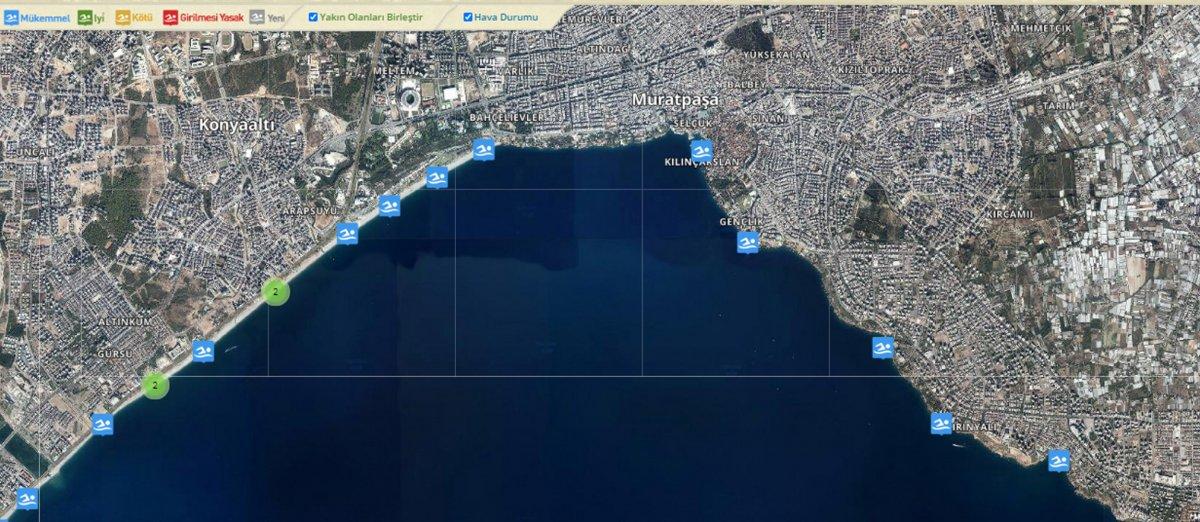This screenshot has height=522, width=1200.
Task: Click the blue Mükemmel legend icon
Action: [12, 17]
